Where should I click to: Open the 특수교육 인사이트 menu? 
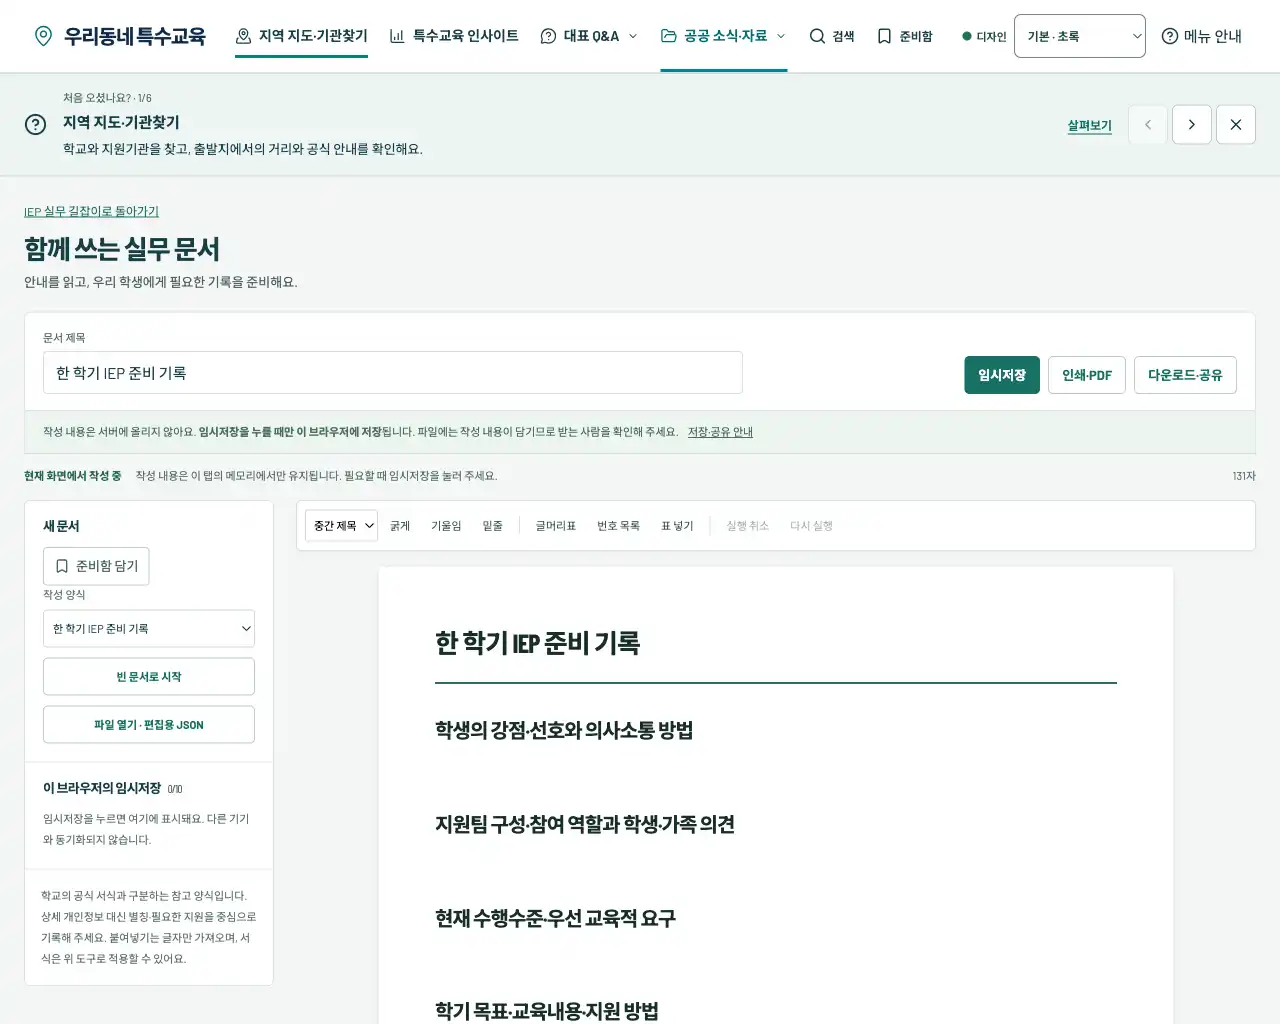(454, 36)
